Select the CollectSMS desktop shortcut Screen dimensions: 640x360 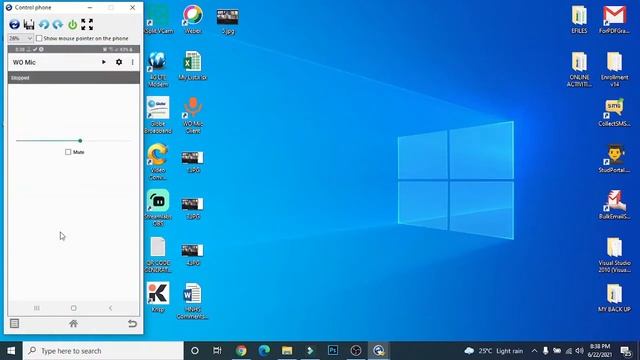pyautogui.click(x=614, y=112)
